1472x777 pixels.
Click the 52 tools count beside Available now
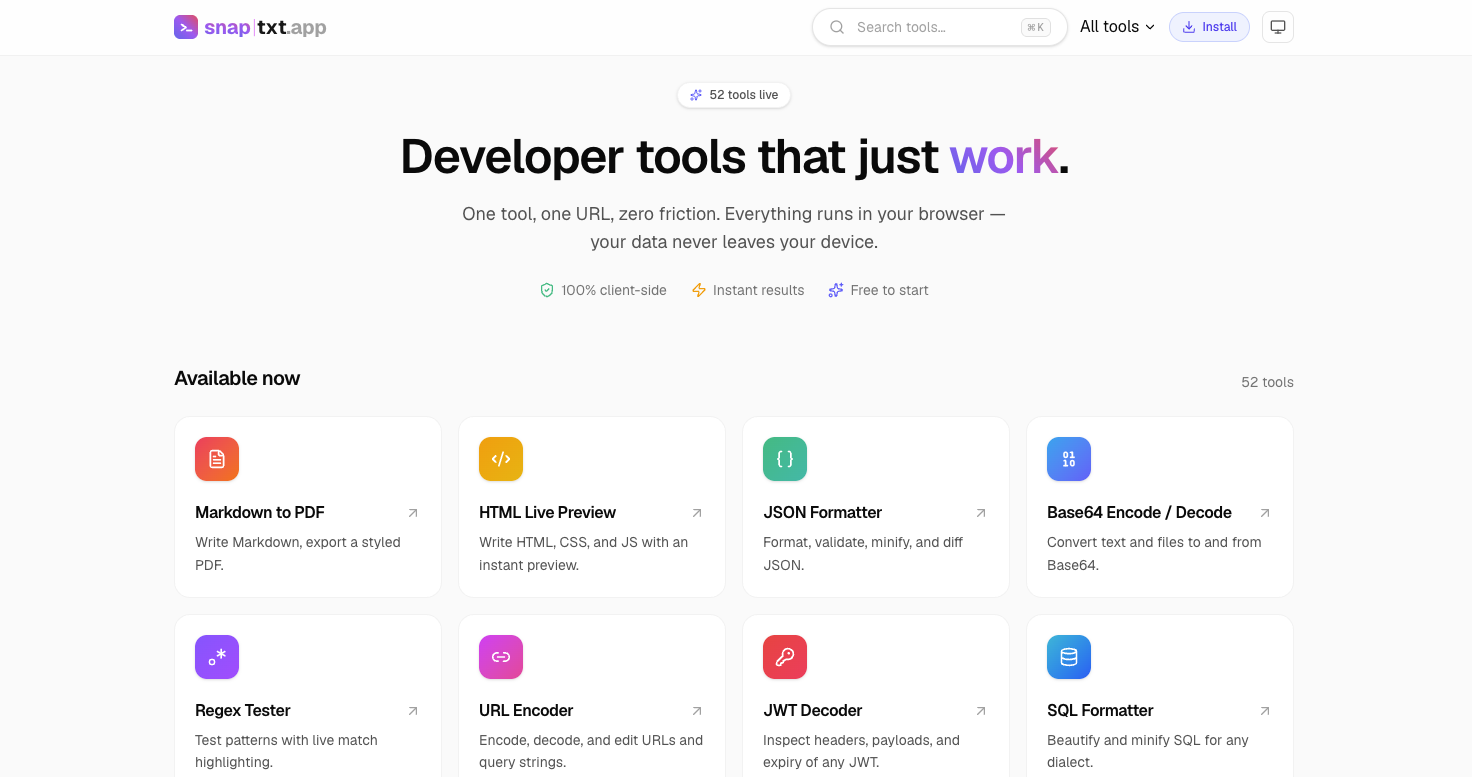(1267, 382)
